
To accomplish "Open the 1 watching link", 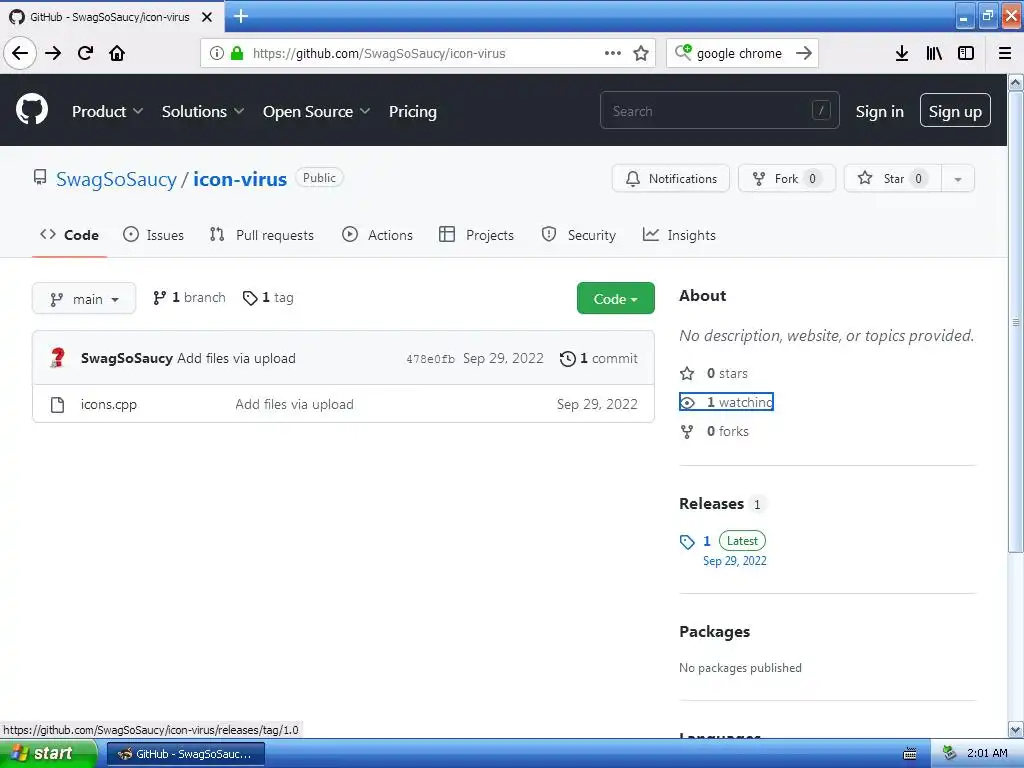I will coord(726,402).
